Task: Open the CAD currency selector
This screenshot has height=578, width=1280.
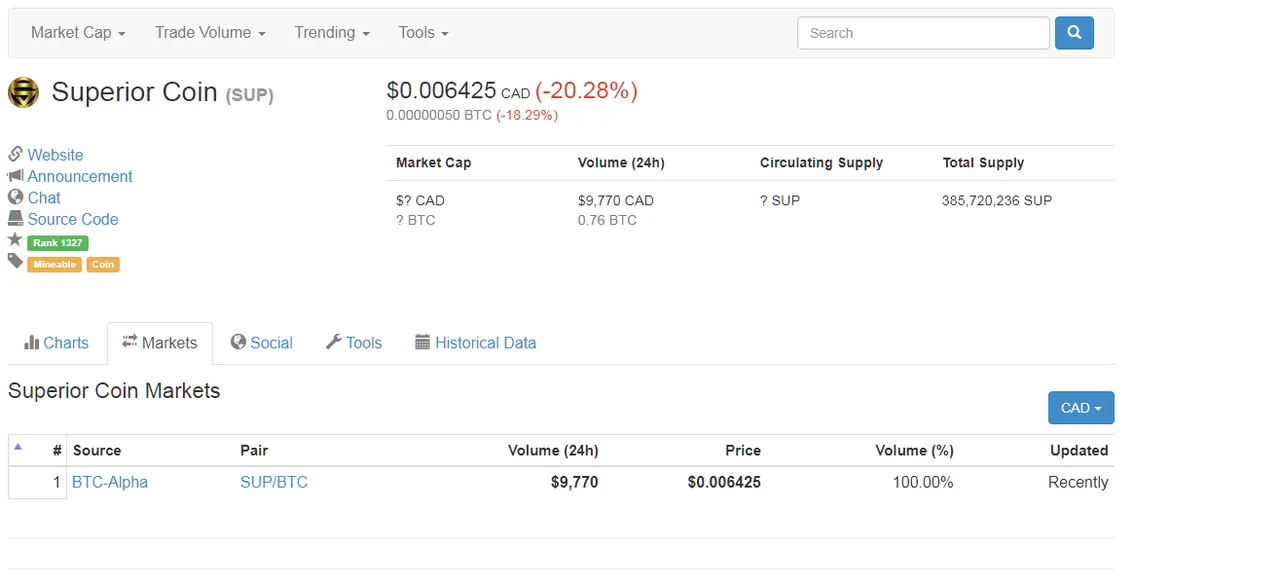Action: (x=1081, y=408)
